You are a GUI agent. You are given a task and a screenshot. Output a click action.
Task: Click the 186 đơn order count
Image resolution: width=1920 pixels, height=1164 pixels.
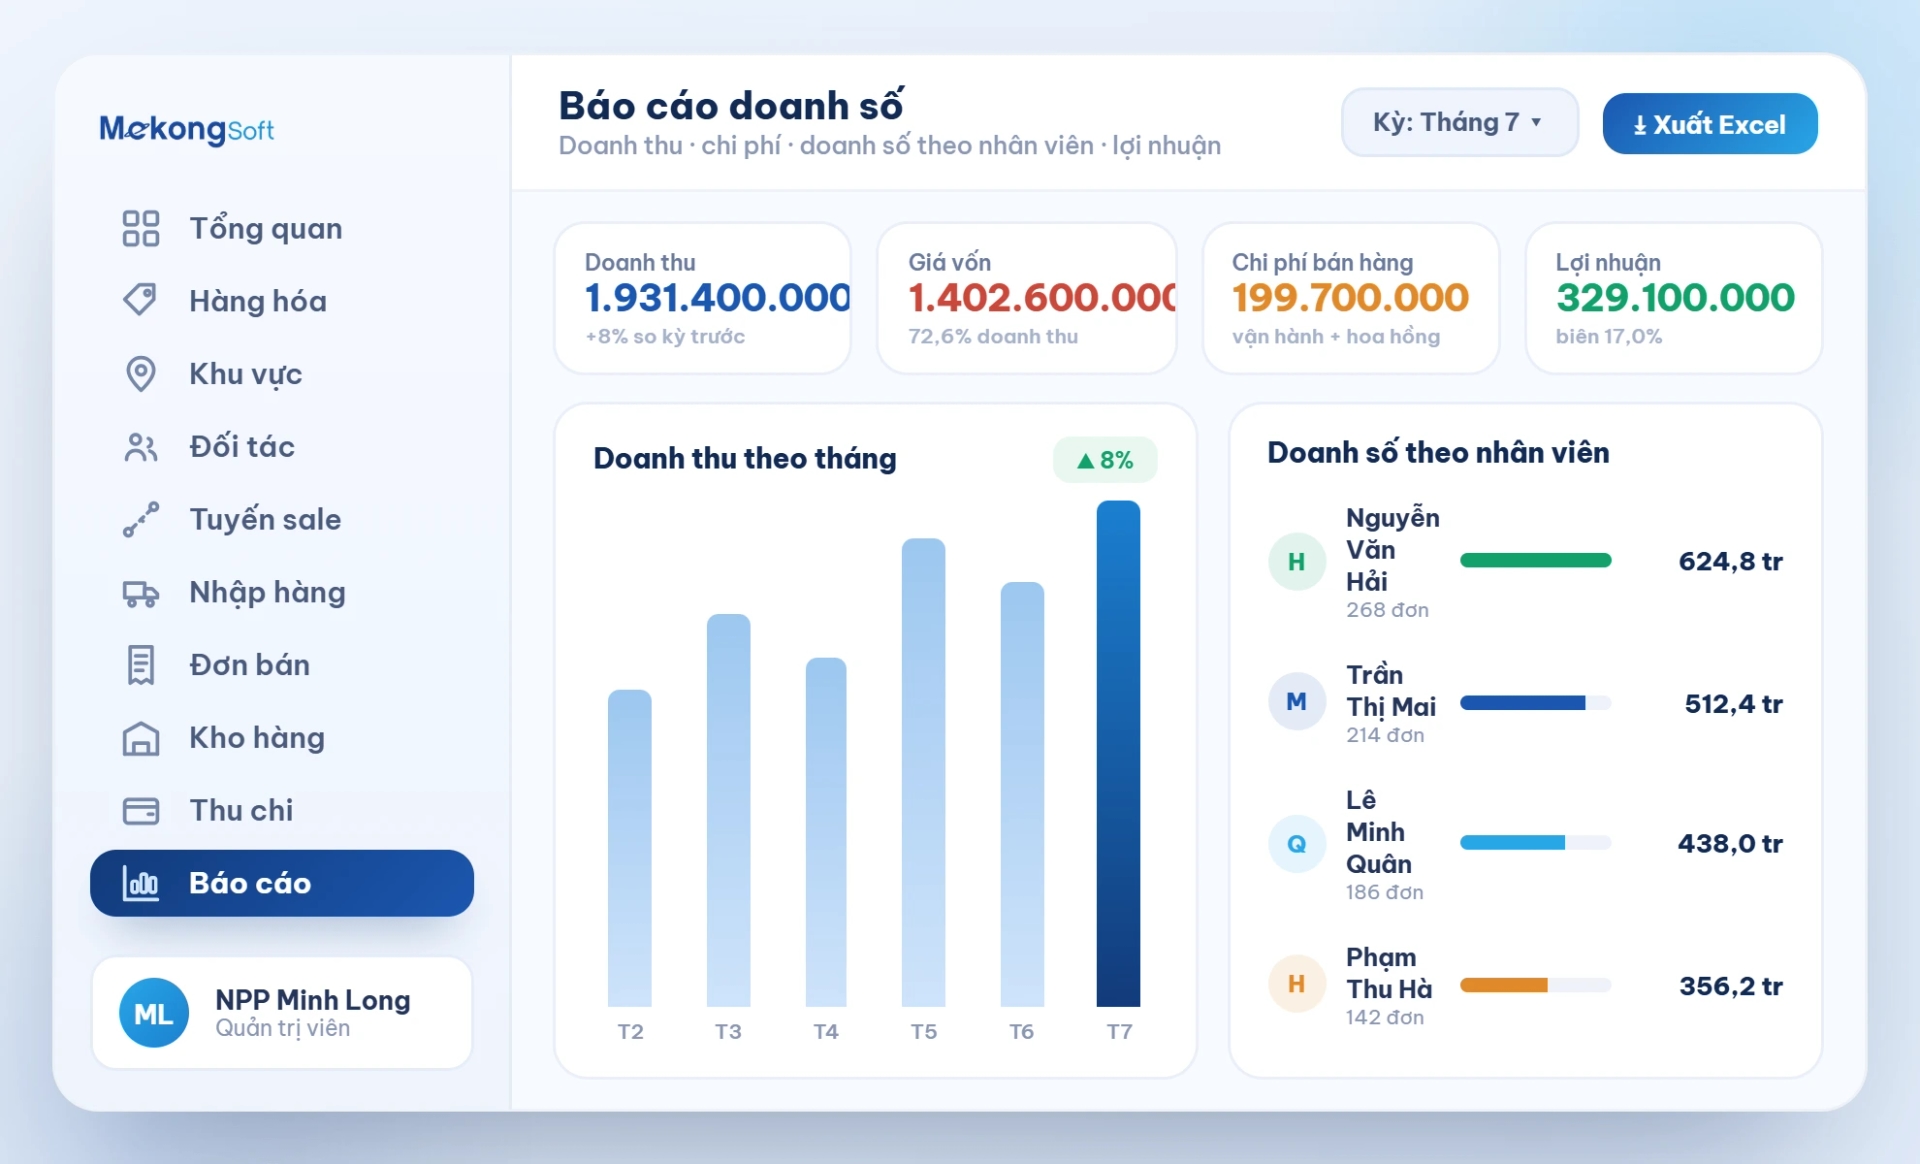1384,892
